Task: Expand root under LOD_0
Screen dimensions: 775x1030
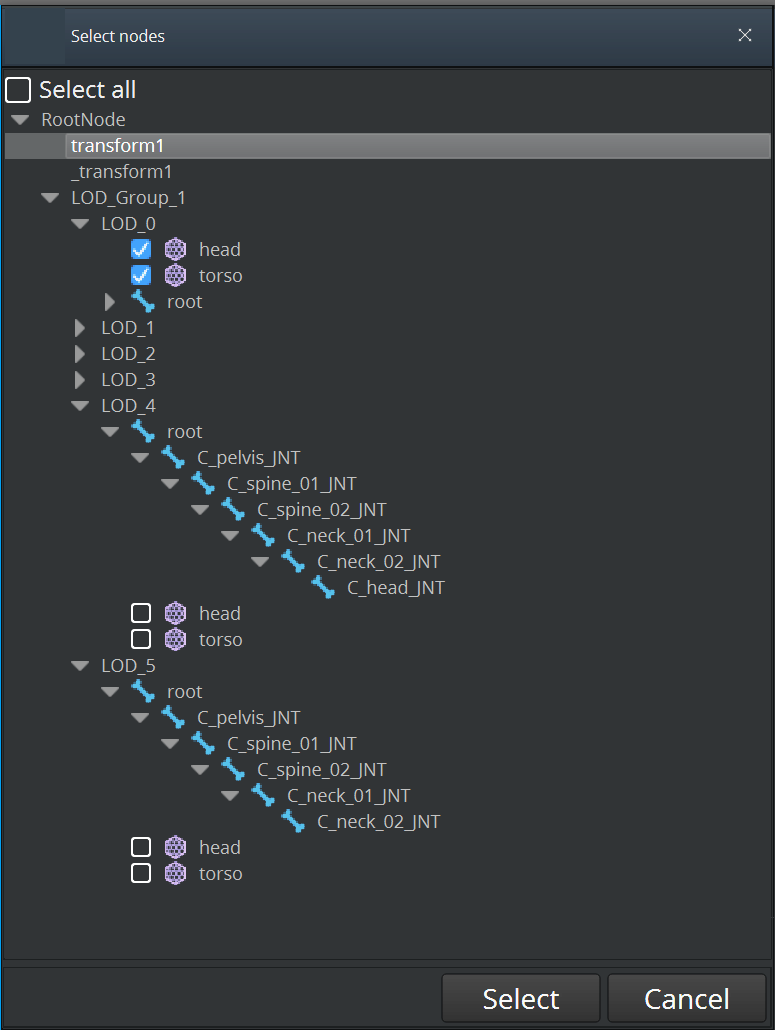Action: (x=110, y=301)
